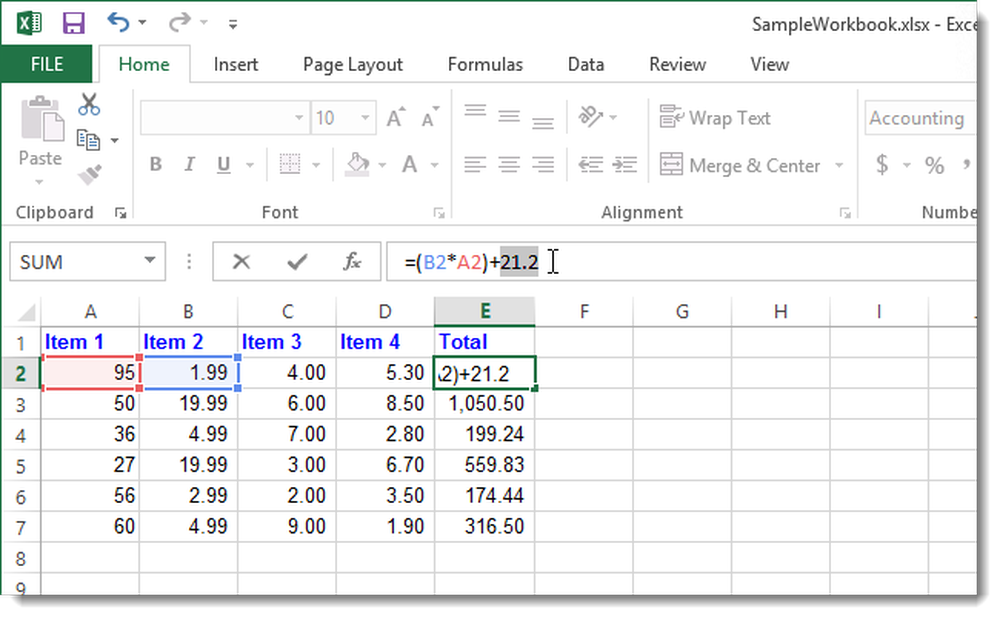
Task: Click the Cut scissors icon
Action: [89, 105]
